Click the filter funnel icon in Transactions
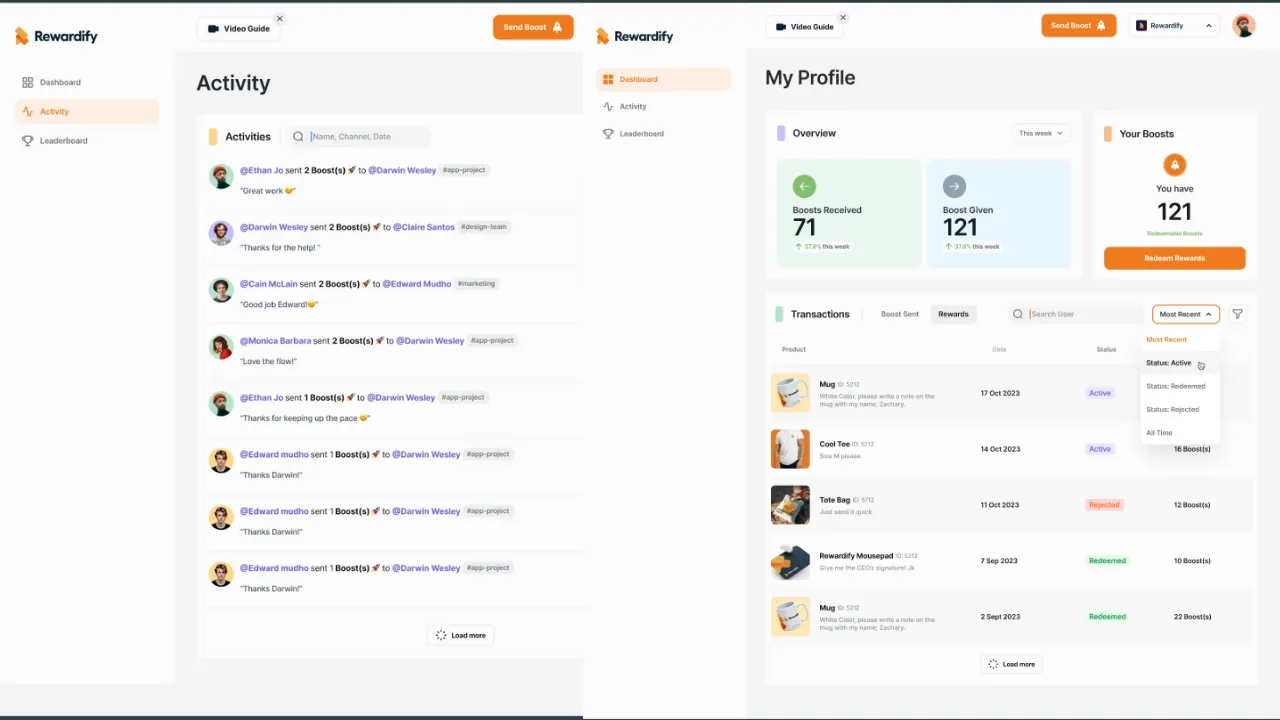 1237,314
